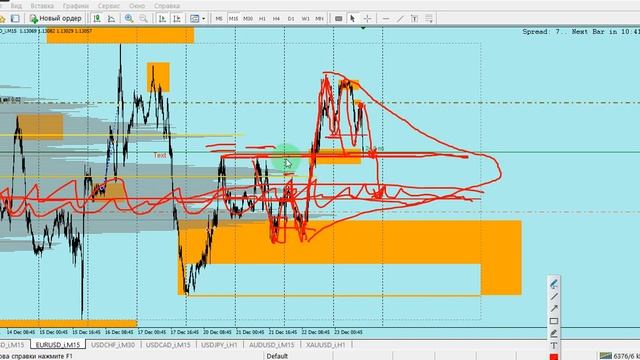Select the text label tool in top toolbar
The height and width of the screenshot is (360, 640).
click(x=414, y=18)
